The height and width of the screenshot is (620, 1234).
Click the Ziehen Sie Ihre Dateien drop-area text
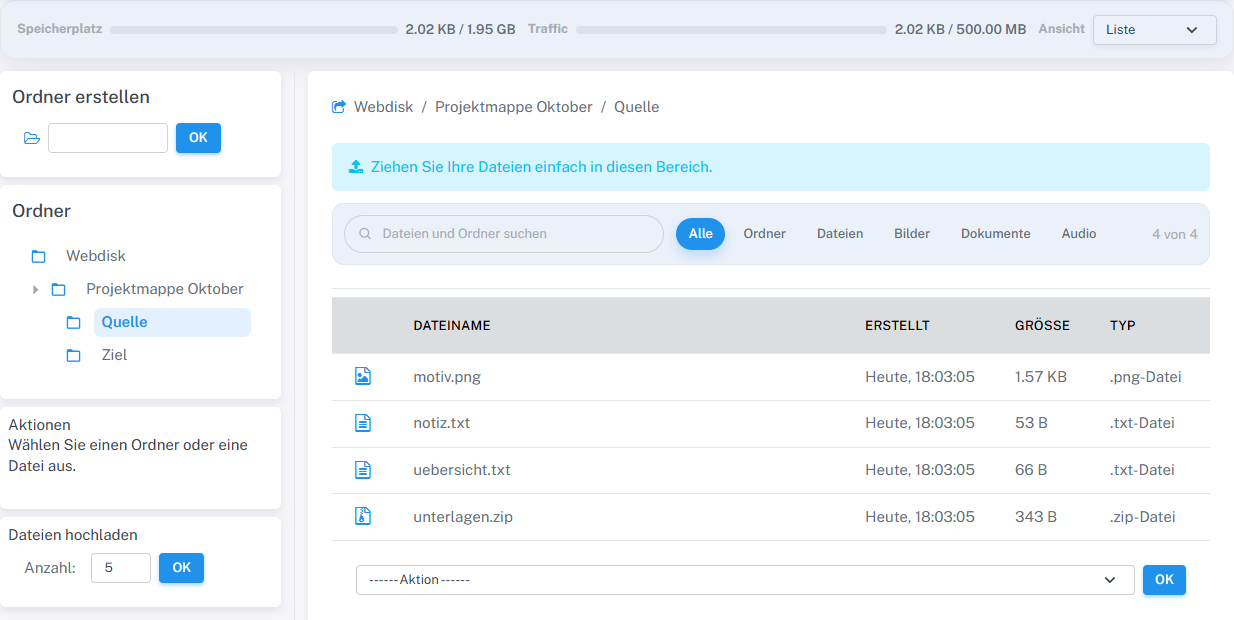point(541,167)
